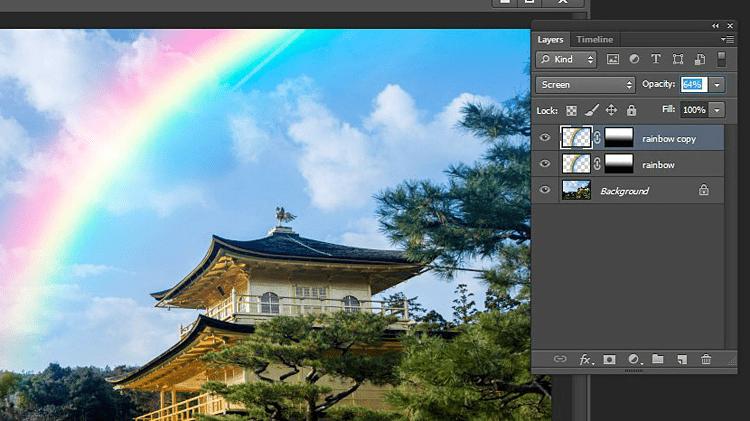Lock position move icon
Viewport: 750px width, 421px height.
(611, 111)
